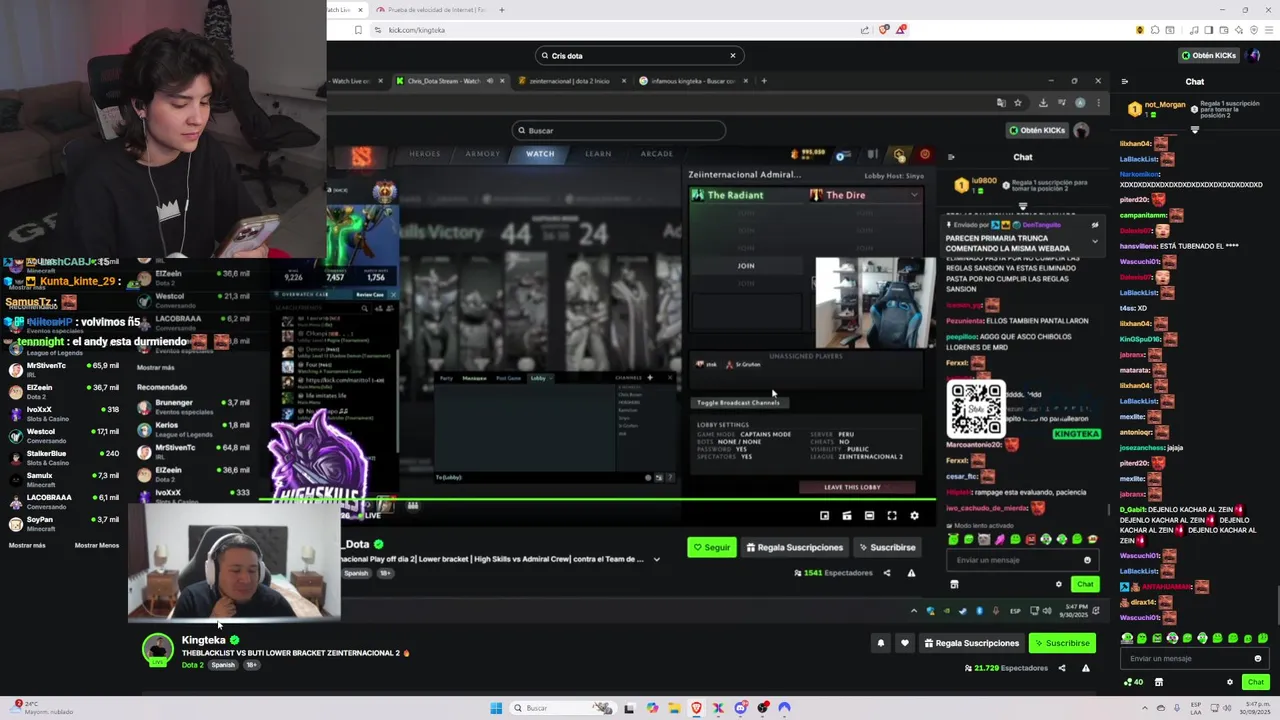Open the Dota WATCH menu tab
This screenshot has width=1280, height=720.
pos(540,154)
